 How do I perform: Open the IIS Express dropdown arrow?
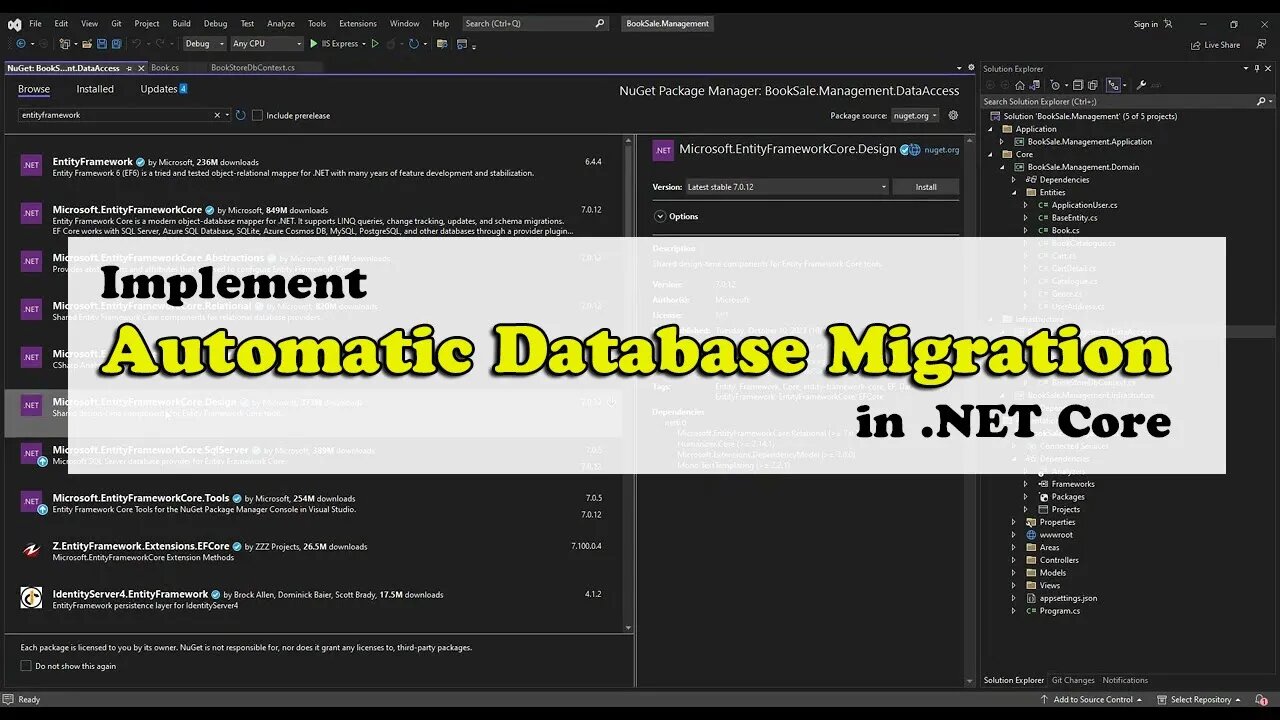pyautogui.click(x=363, y=44)
